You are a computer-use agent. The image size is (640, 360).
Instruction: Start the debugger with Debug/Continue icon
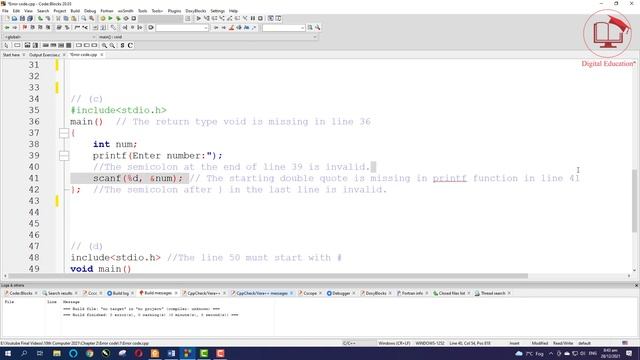[x=198, y=18]
